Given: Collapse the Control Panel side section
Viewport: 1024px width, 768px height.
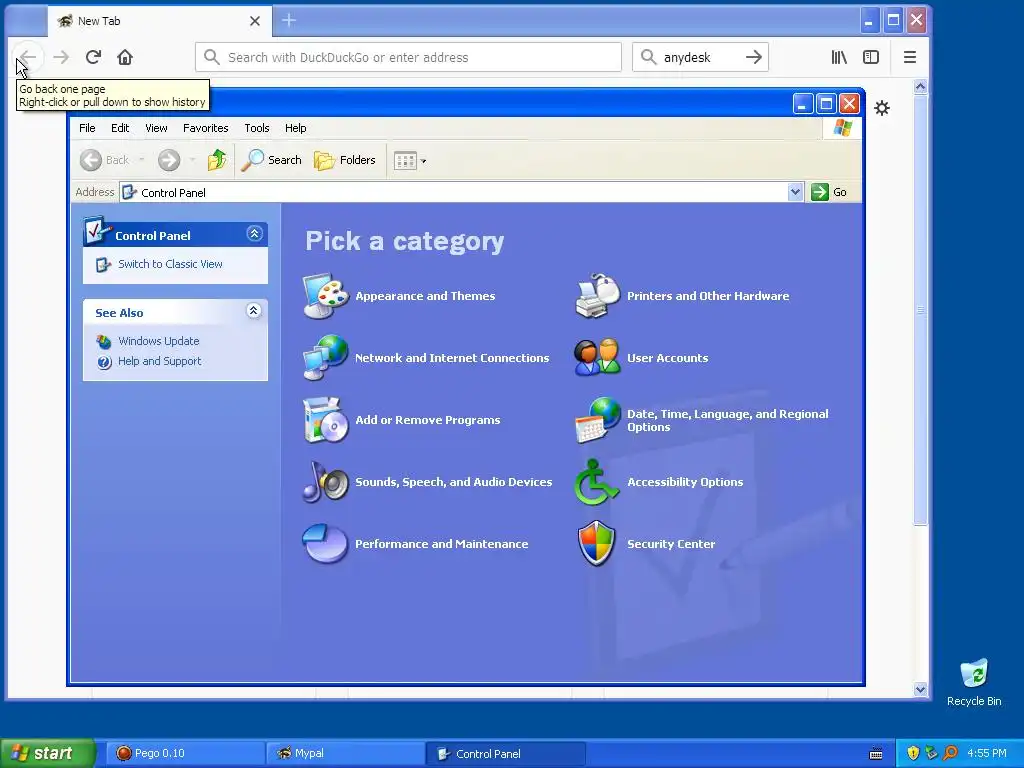Looking at the screenshot, I should [x=254, y=234].
